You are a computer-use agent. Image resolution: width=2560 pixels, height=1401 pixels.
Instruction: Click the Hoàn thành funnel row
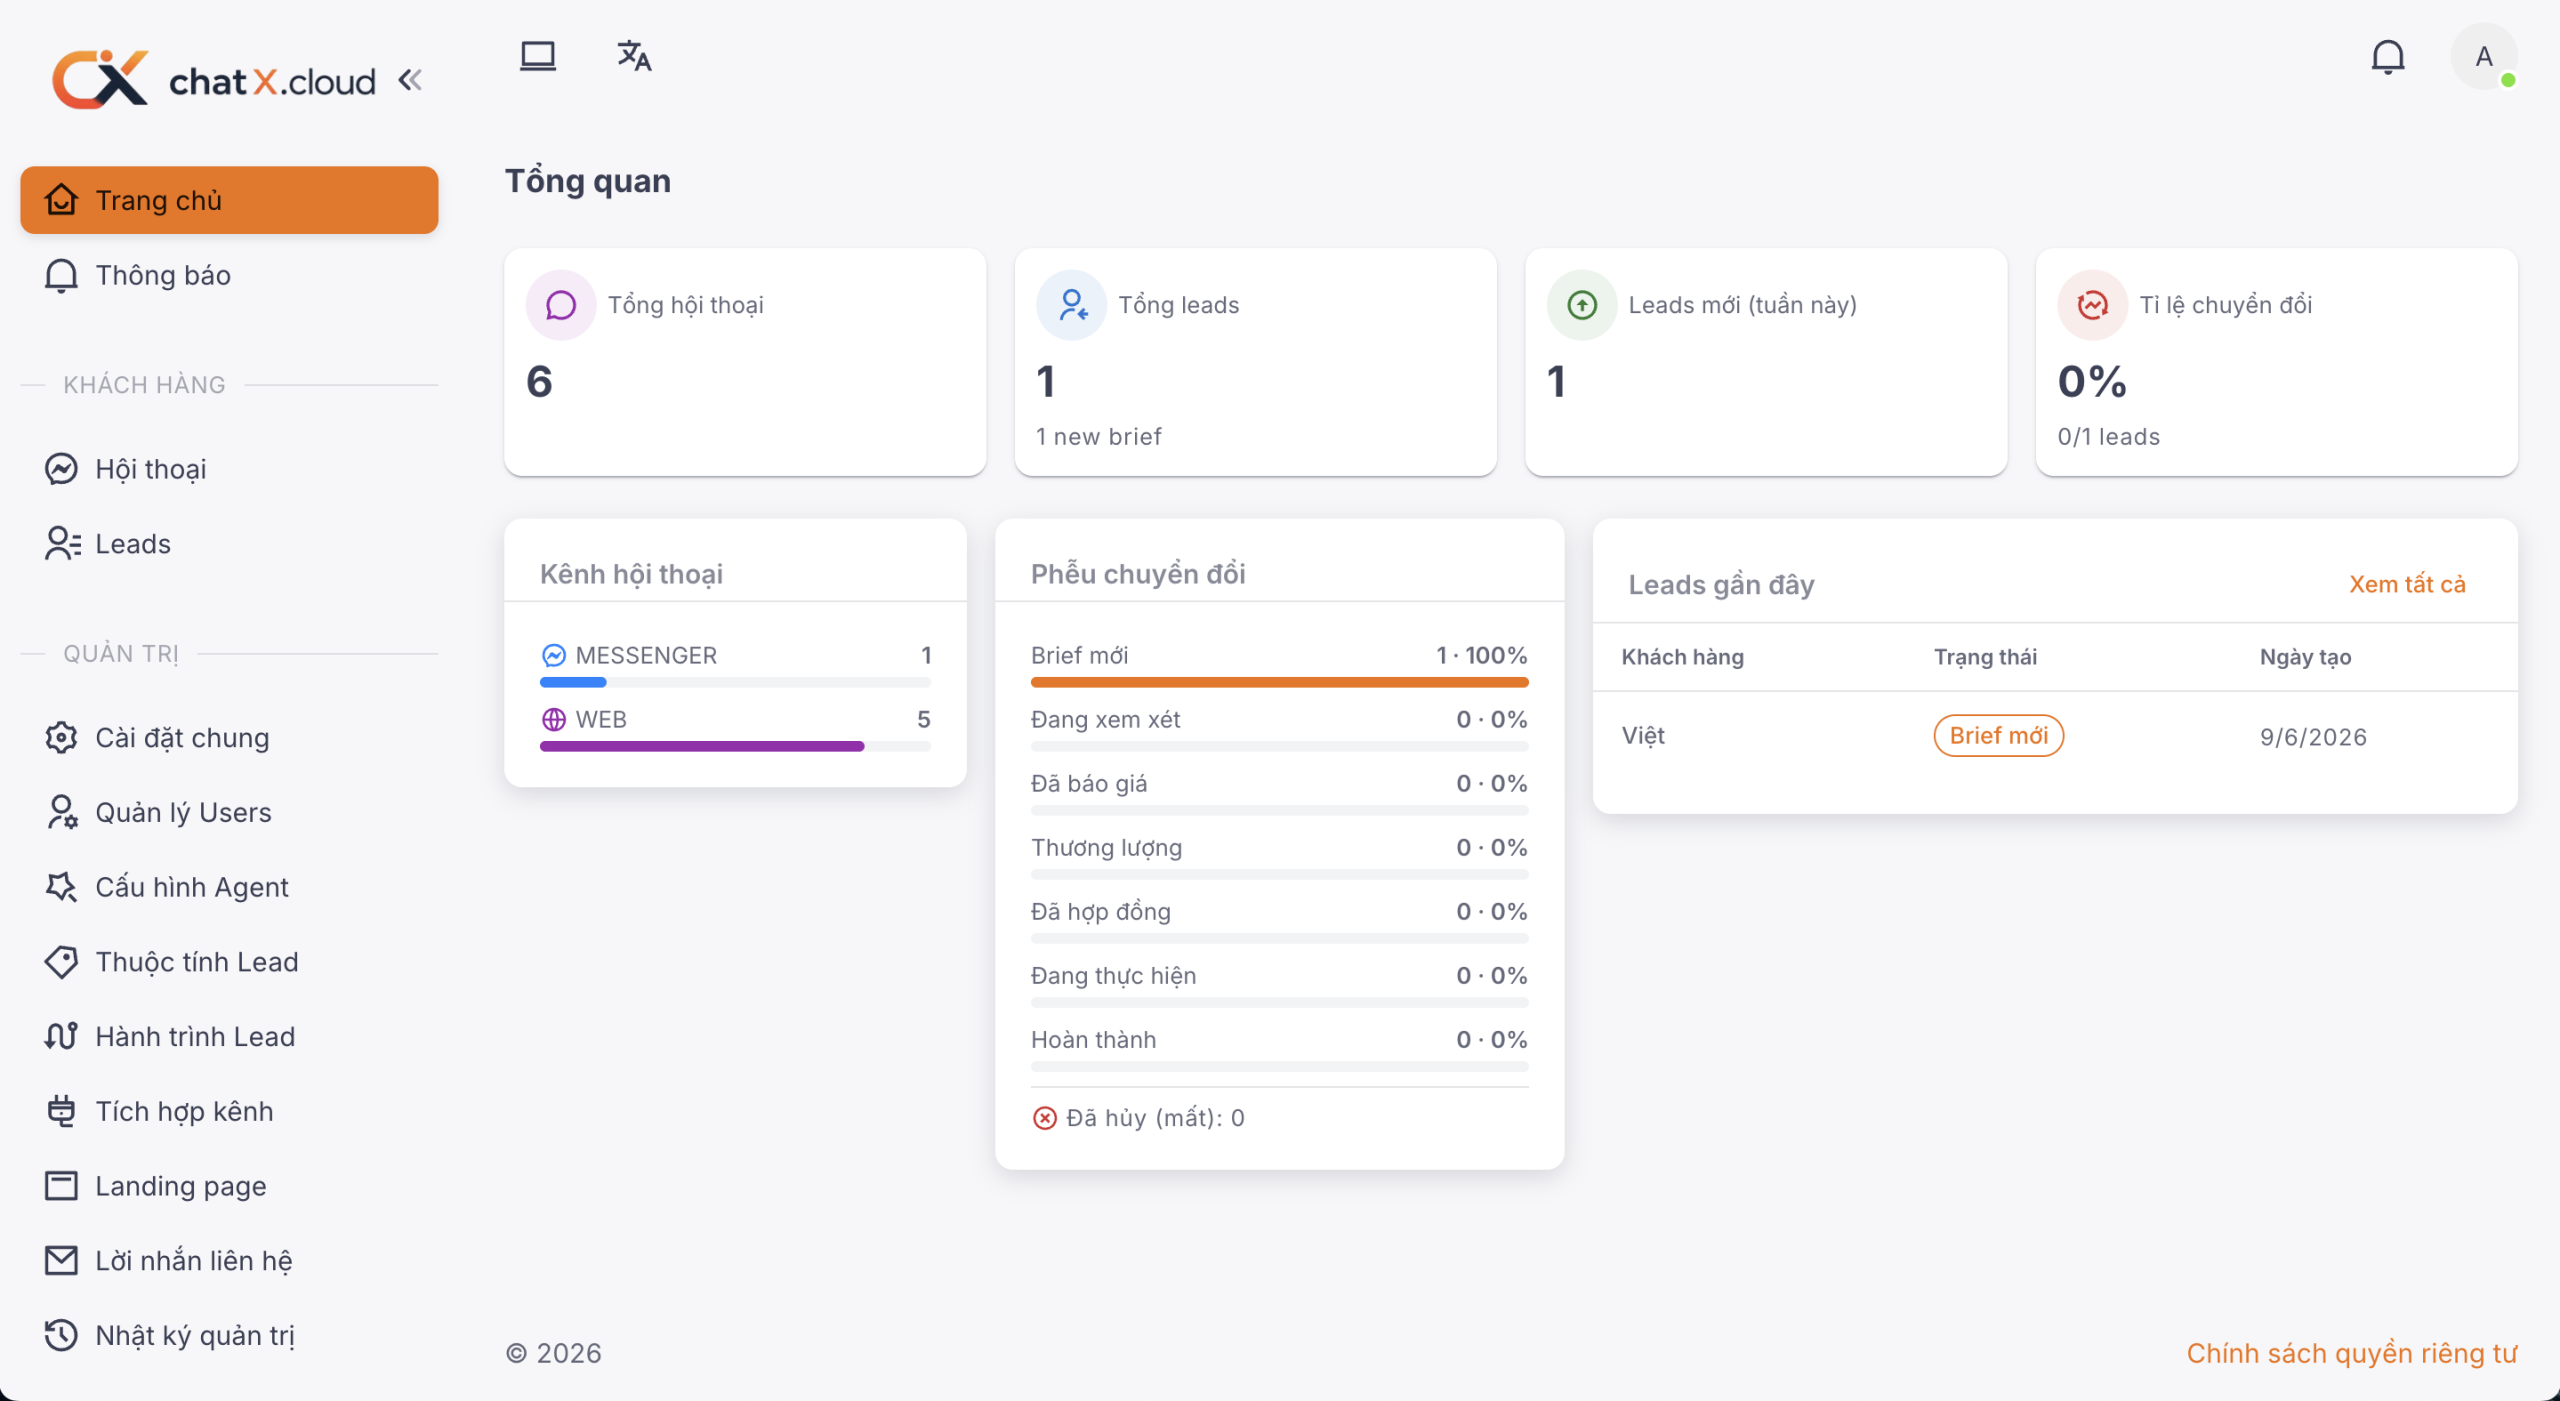coord(1279,1050)
